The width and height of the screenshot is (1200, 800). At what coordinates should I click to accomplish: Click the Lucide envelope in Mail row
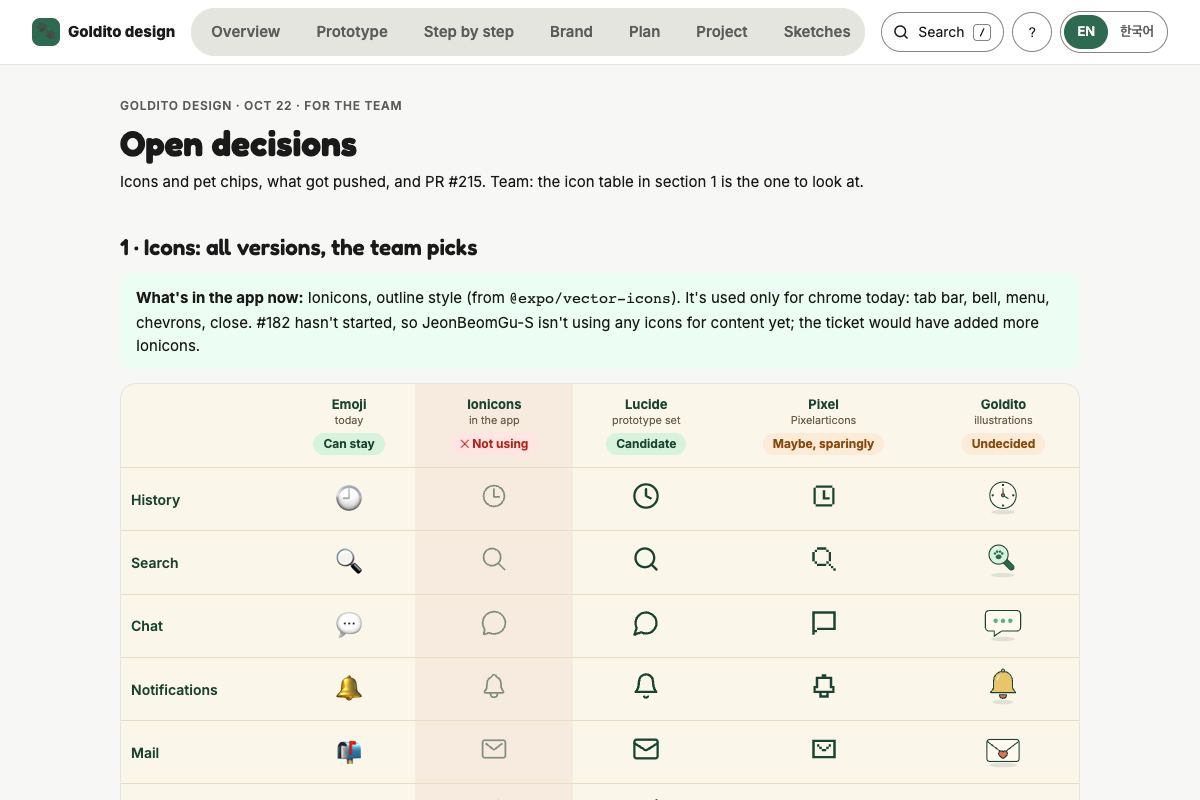click(x=646, y=748)
